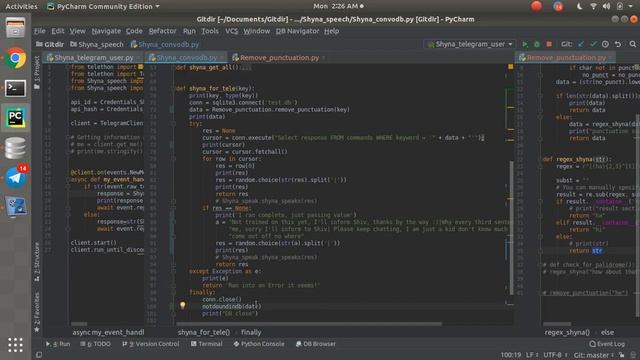Screen dimensions: 640x360
Task: Open the TODO tool window
Action: pos(96,344)
